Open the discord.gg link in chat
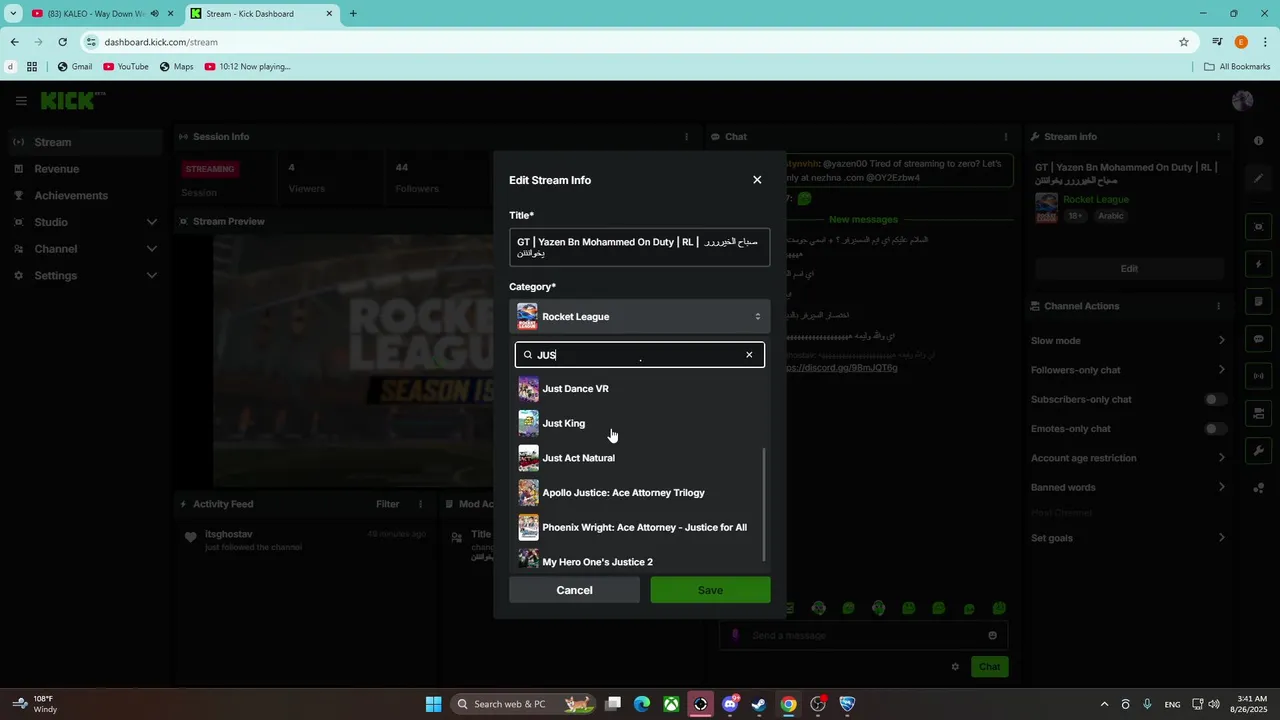This screenshot has height=720, width=1280. [x=841, y=368]
